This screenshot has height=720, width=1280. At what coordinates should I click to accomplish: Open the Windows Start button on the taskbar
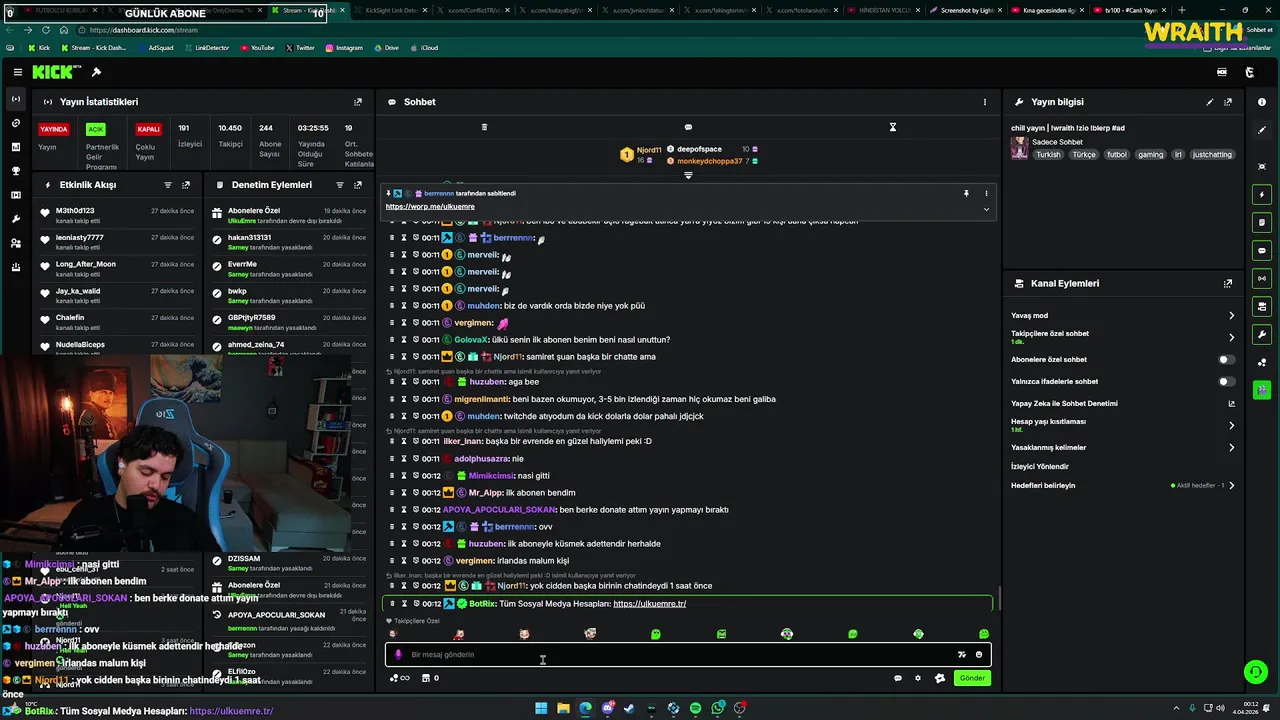[x=541, y=708]
